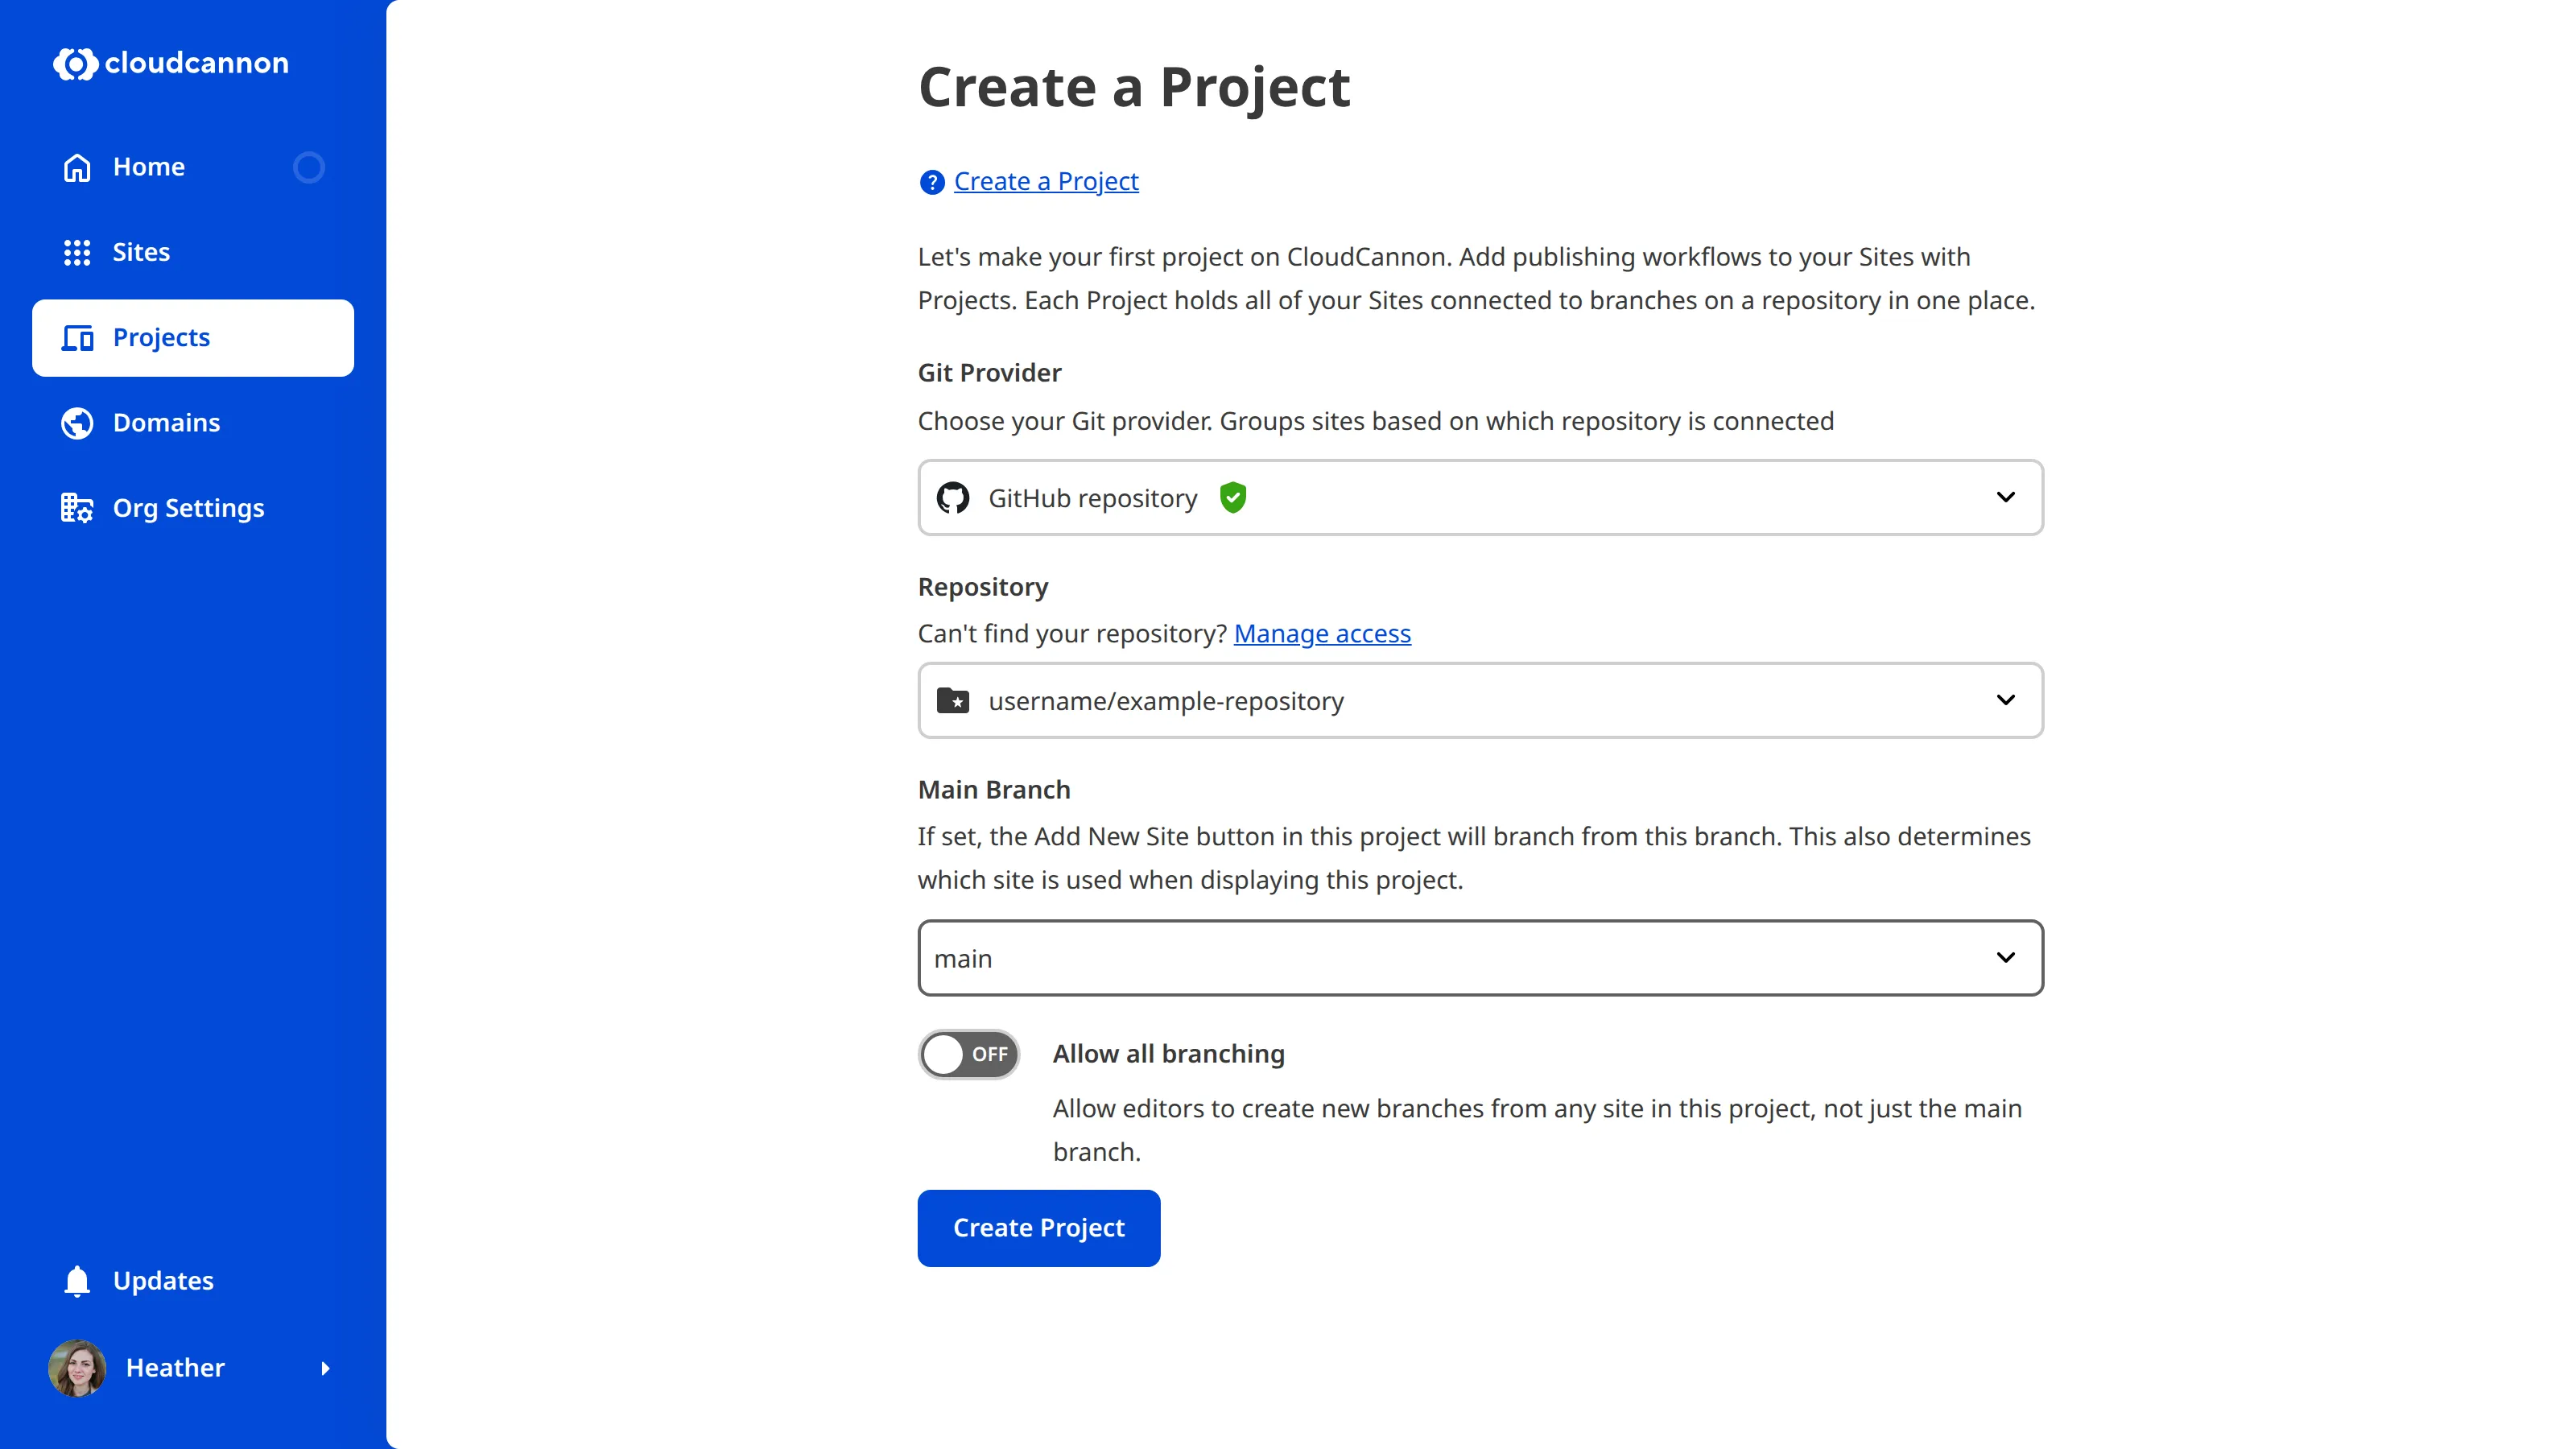Click the green verified shield badge
Screen dimensions: 2576x1449
click(x=1233, y=497)
